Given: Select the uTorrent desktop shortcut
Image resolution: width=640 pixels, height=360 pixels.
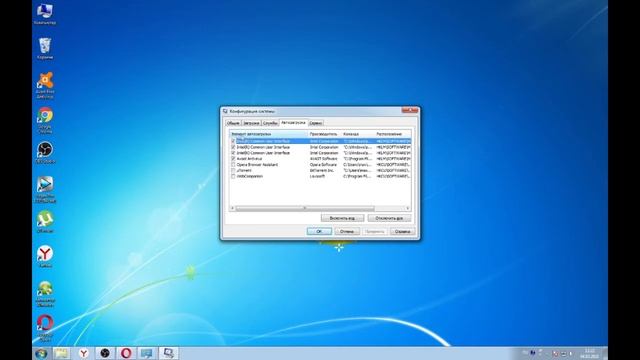Looking at the screenshot, I should tap(45, 221).
